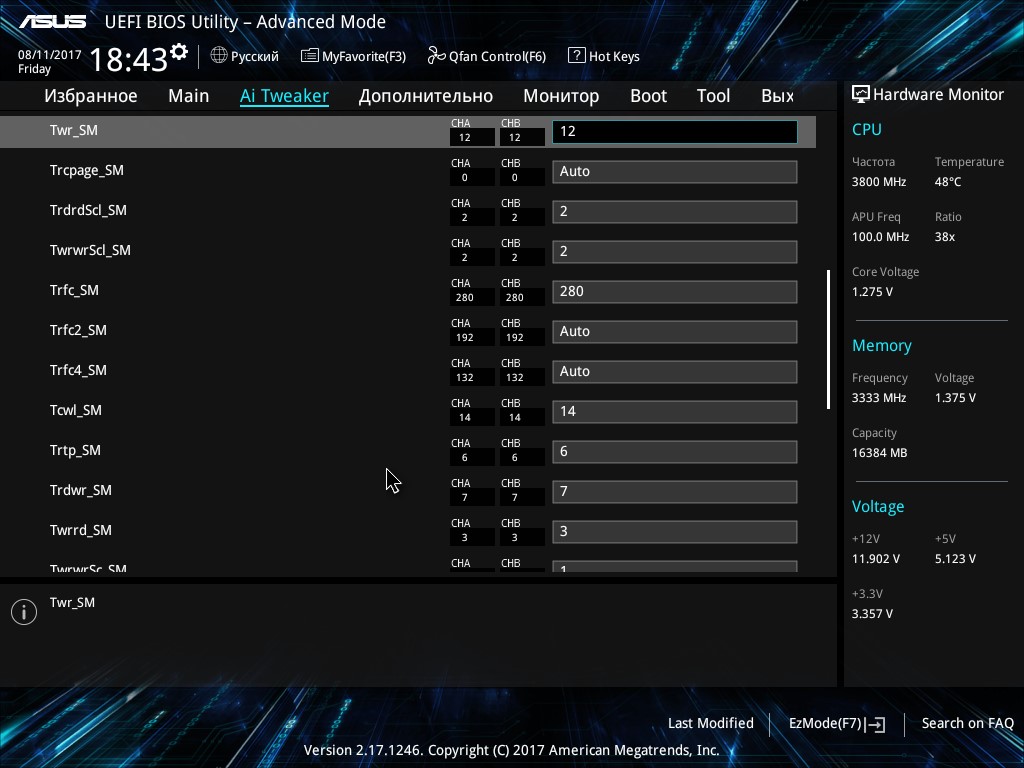Select the Twr_SM row label
The width and height of the screenshot is (1024, 768).
[x=74, y=130]
